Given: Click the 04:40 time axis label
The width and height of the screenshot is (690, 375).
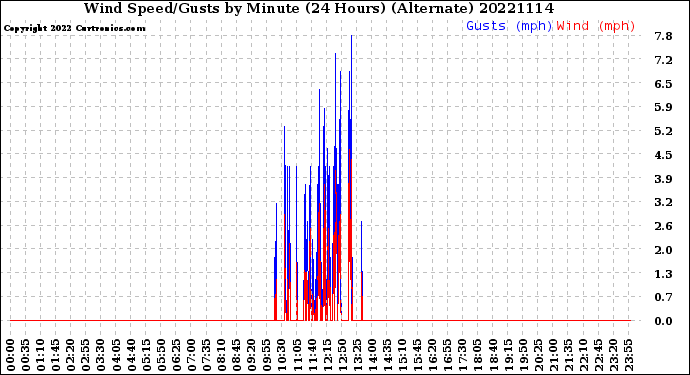Looking at the screenshot, I should tap(132, 355).
